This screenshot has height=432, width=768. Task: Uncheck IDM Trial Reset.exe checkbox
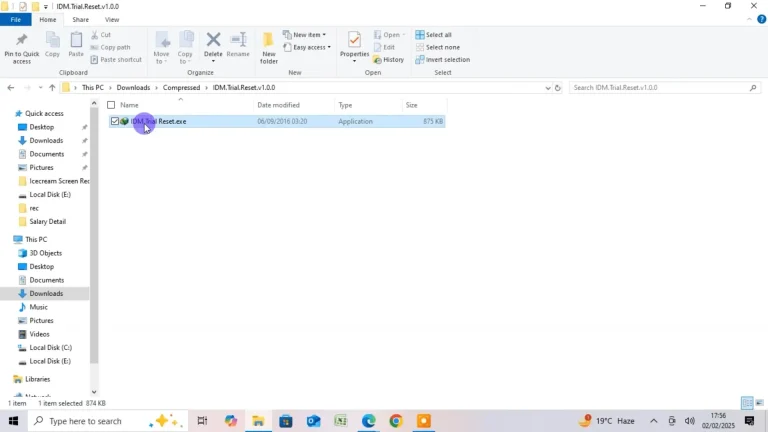tap(115, 121)
